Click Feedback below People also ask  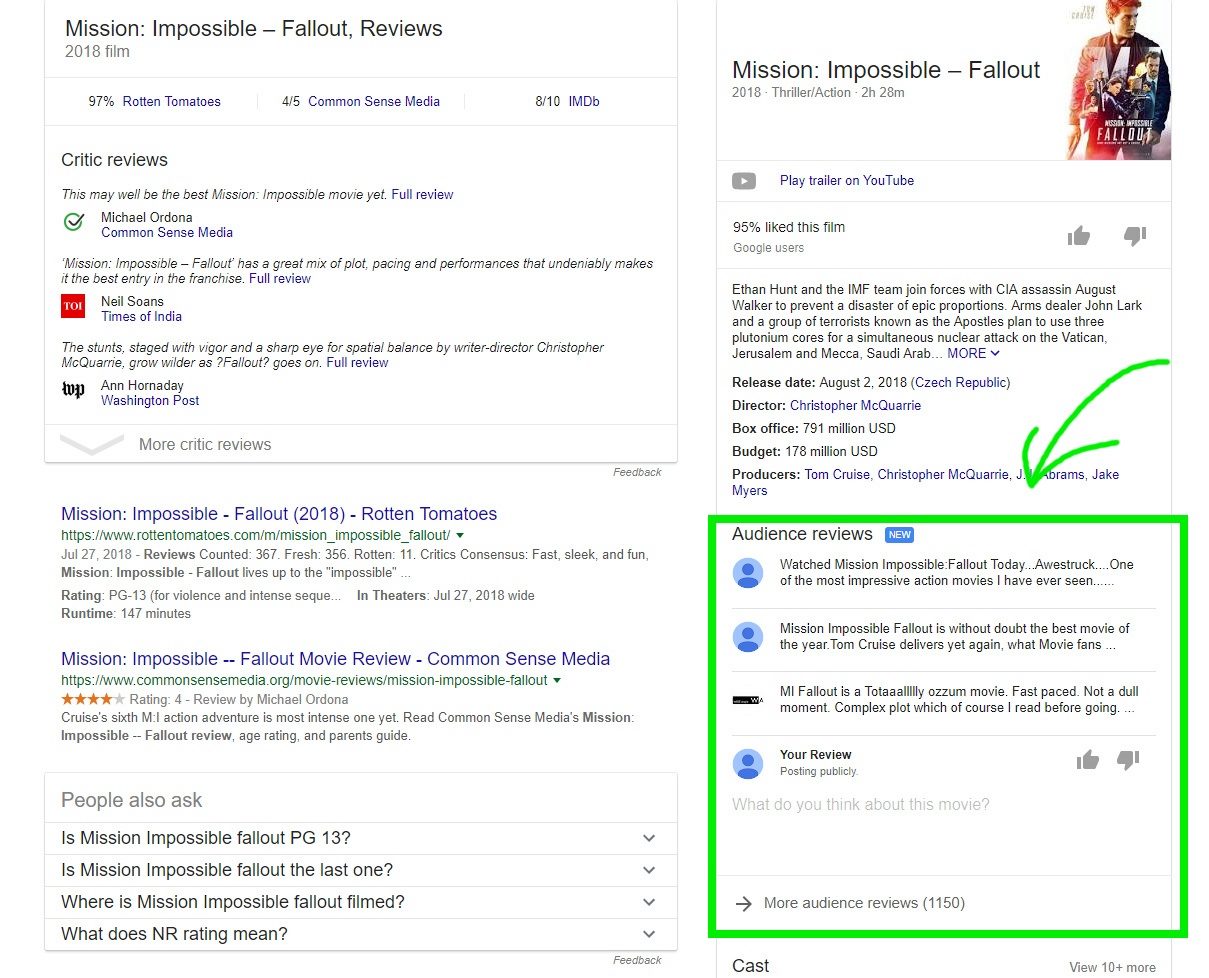(x=637, y=960)
